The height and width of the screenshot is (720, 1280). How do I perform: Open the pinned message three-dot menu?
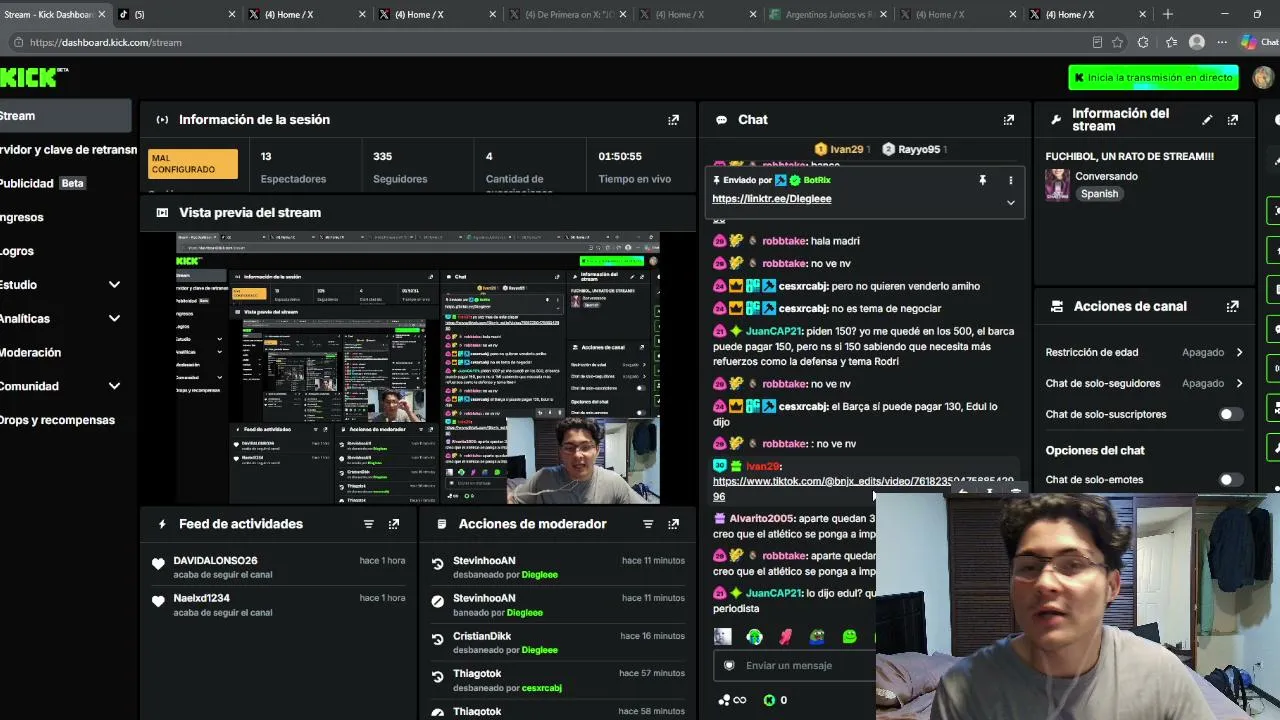pyautogui.click(x=1010, y=180)
